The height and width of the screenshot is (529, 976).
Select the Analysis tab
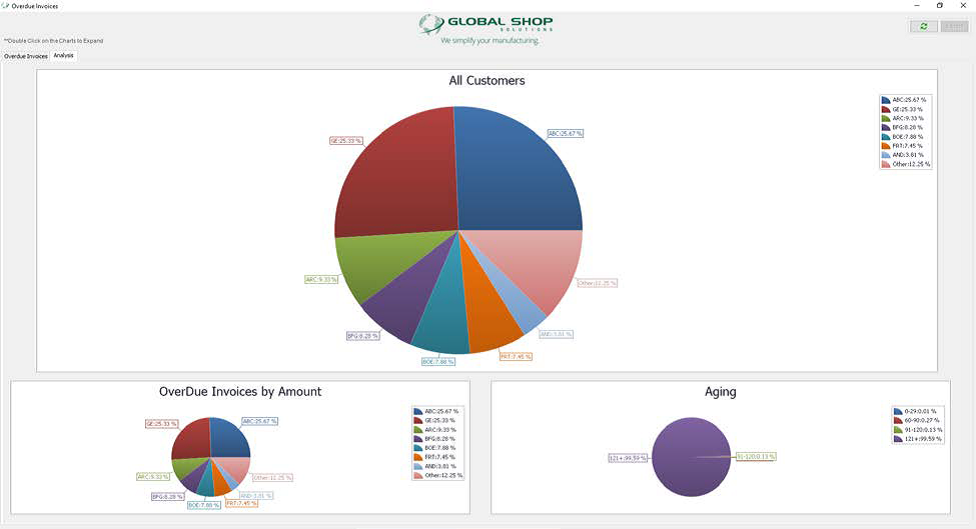[64, 56]
